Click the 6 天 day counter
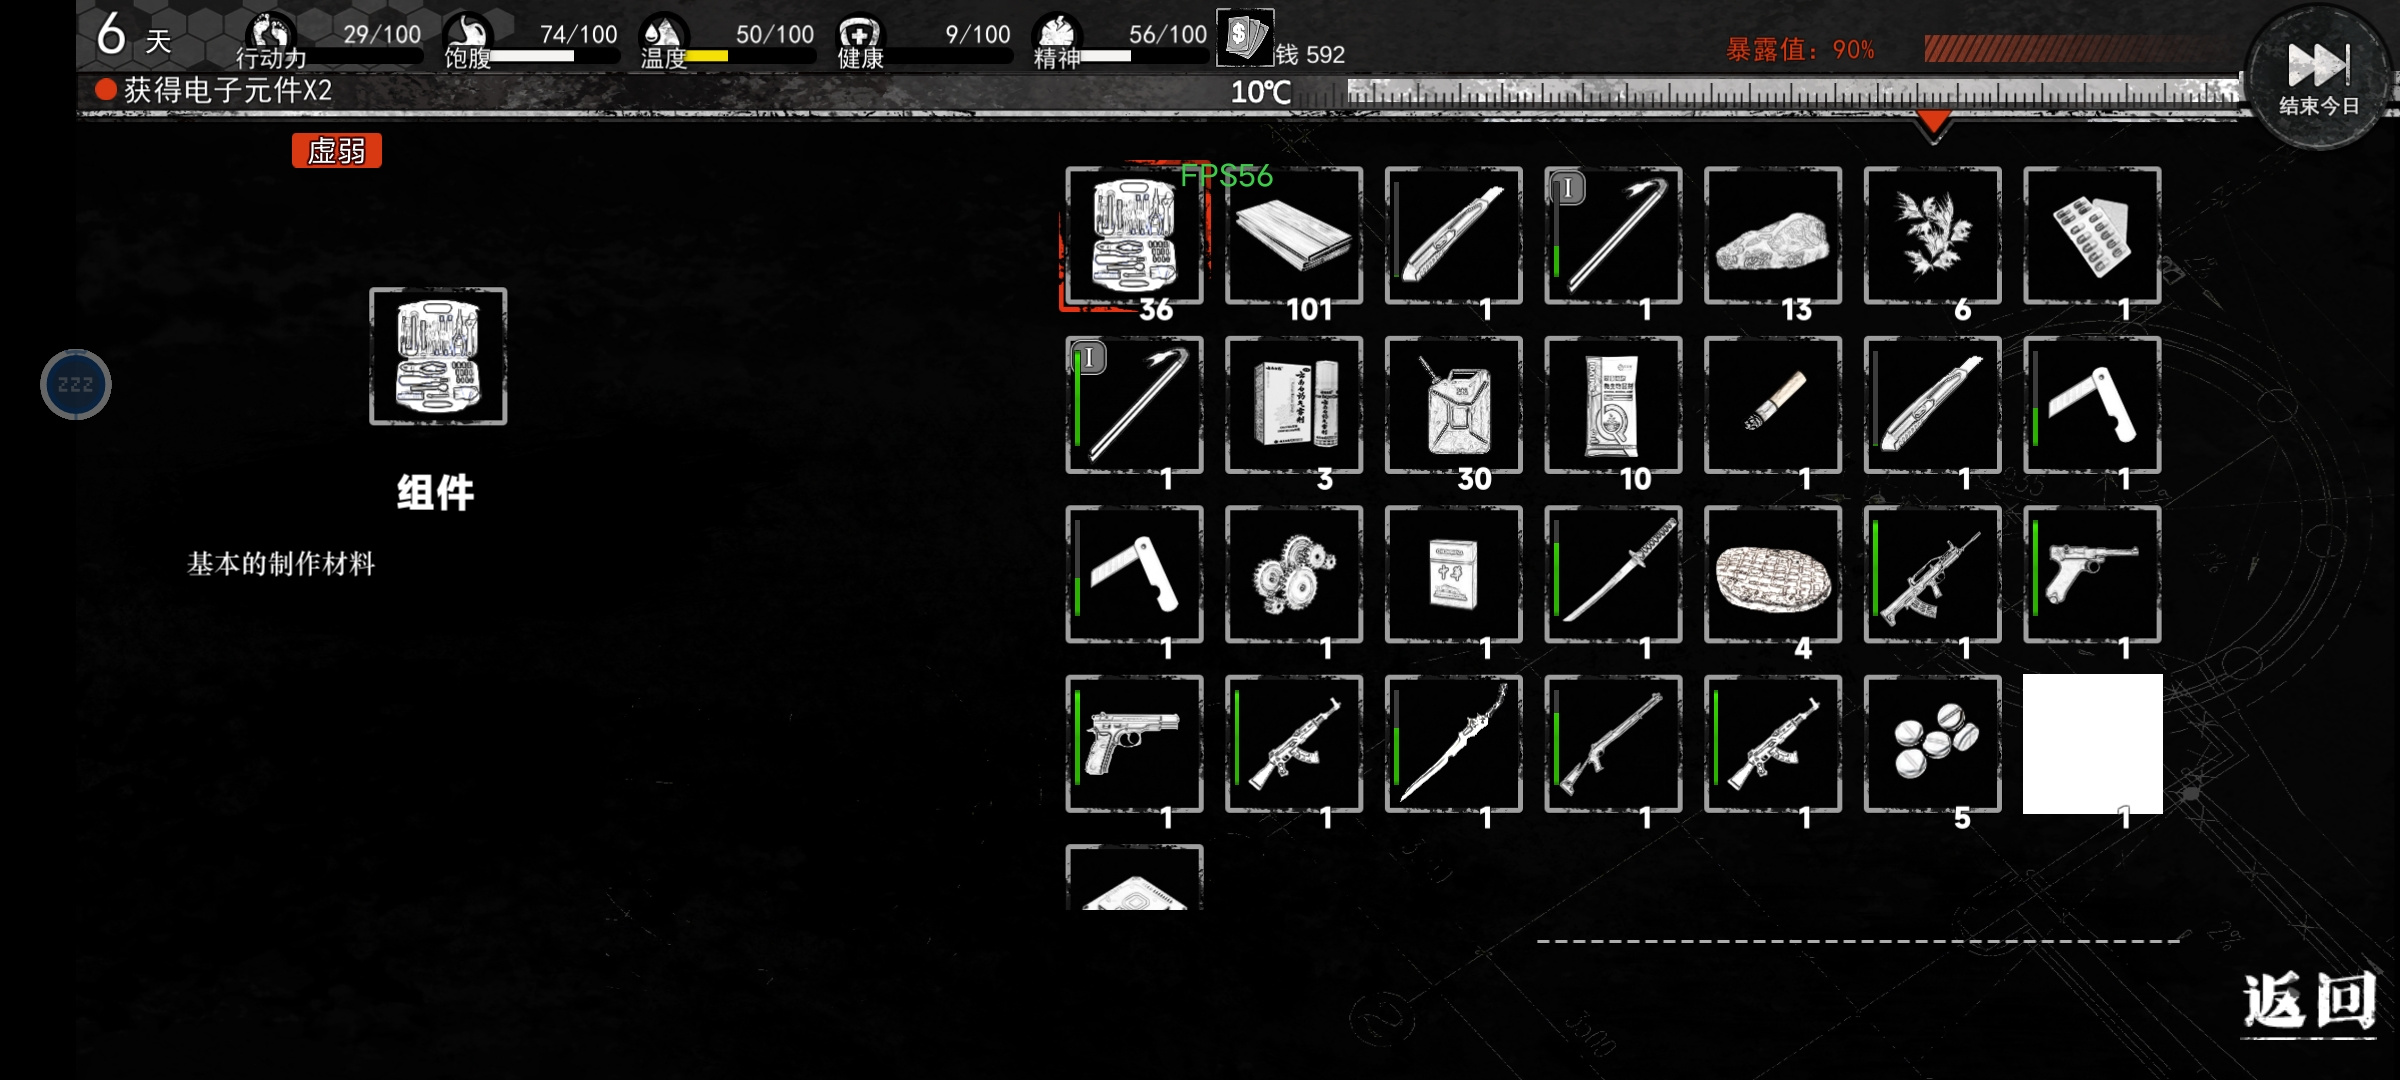 pyautogui.click(x=134, y=36)
